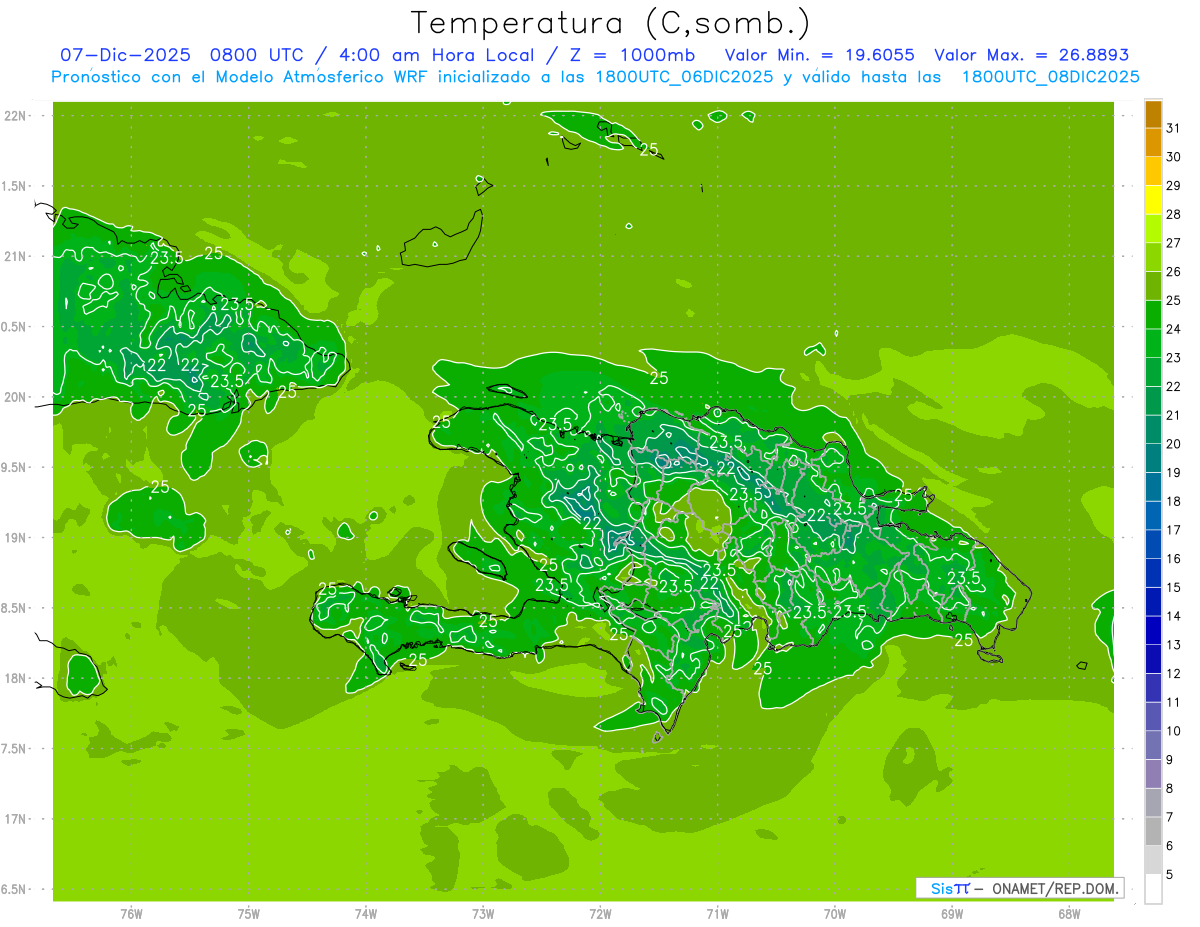The height and width of the screenshot is (927, 1200).
Task: Click the "27" label on the color scale
Action: 1173,243
